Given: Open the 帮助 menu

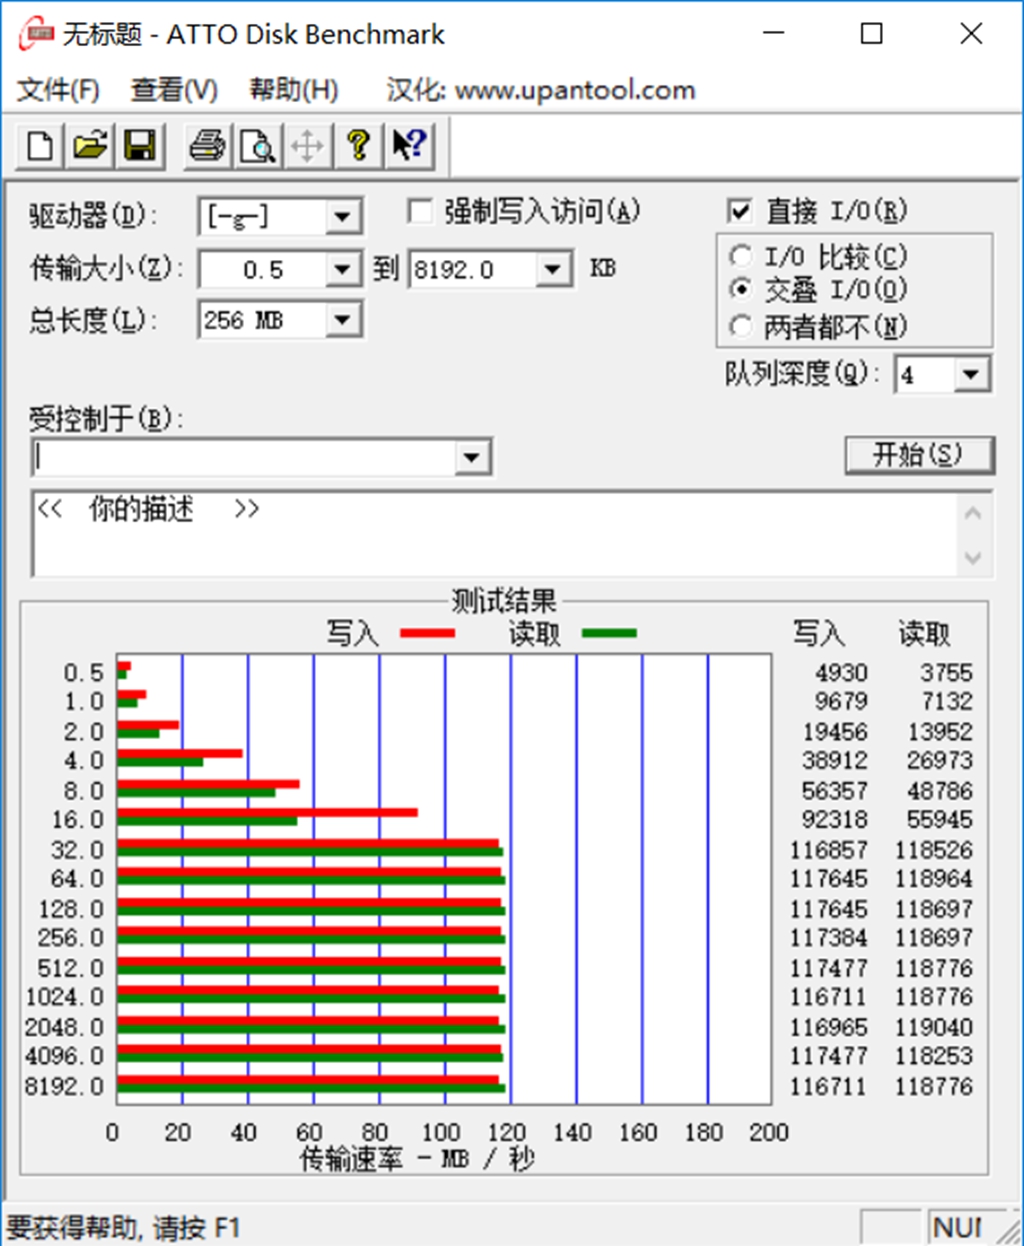Looking at the screenshot, I should (293, 89).
